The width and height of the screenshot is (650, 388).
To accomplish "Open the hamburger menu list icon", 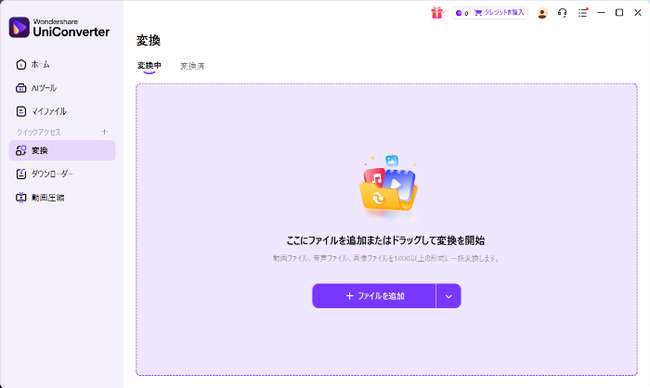I will tap(583, 13).
